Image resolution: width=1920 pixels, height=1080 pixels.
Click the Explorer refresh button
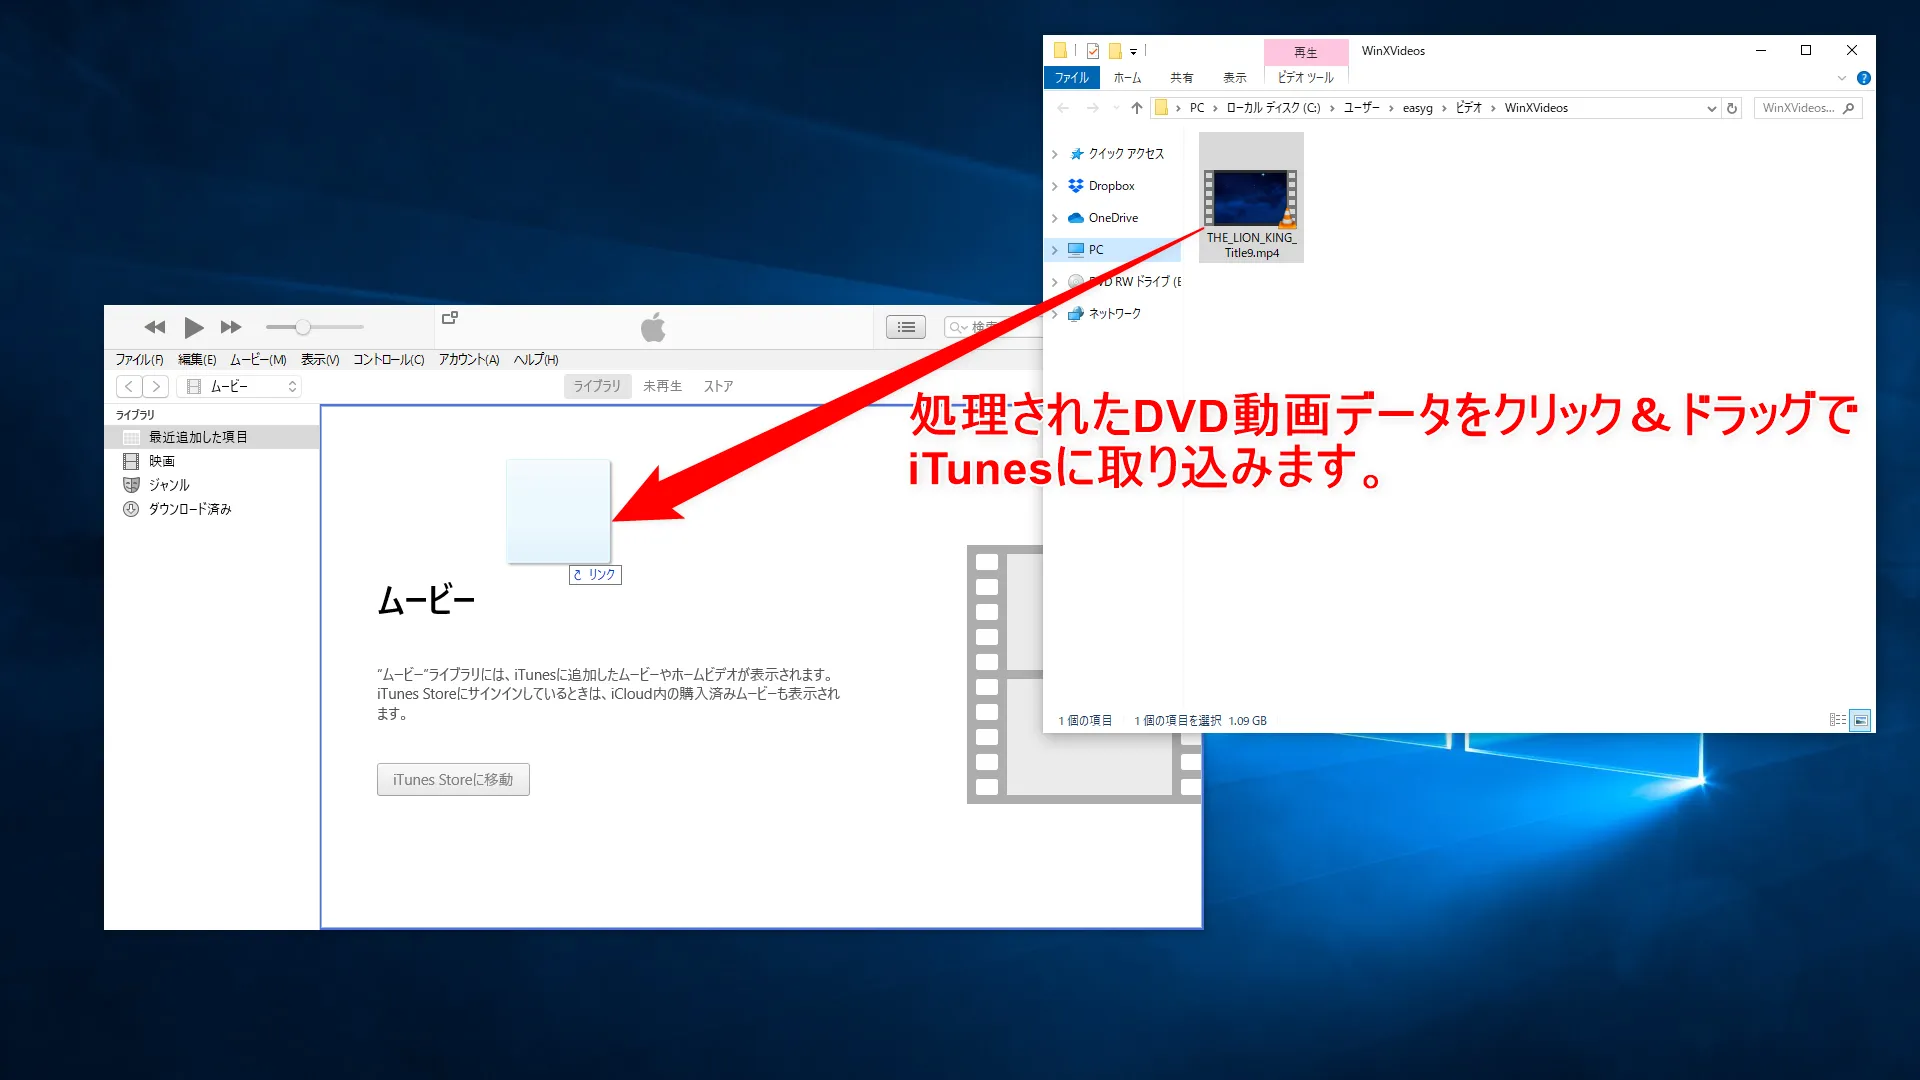click(1732, 108)
